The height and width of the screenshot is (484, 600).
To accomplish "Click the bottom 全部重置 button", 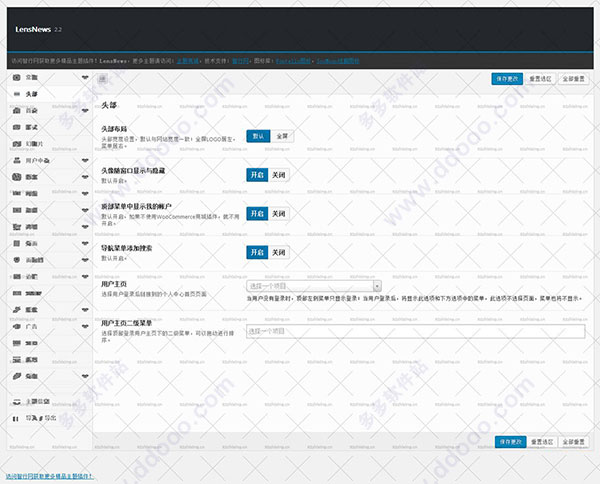I will pyautogui.click(x=573, y=442).
